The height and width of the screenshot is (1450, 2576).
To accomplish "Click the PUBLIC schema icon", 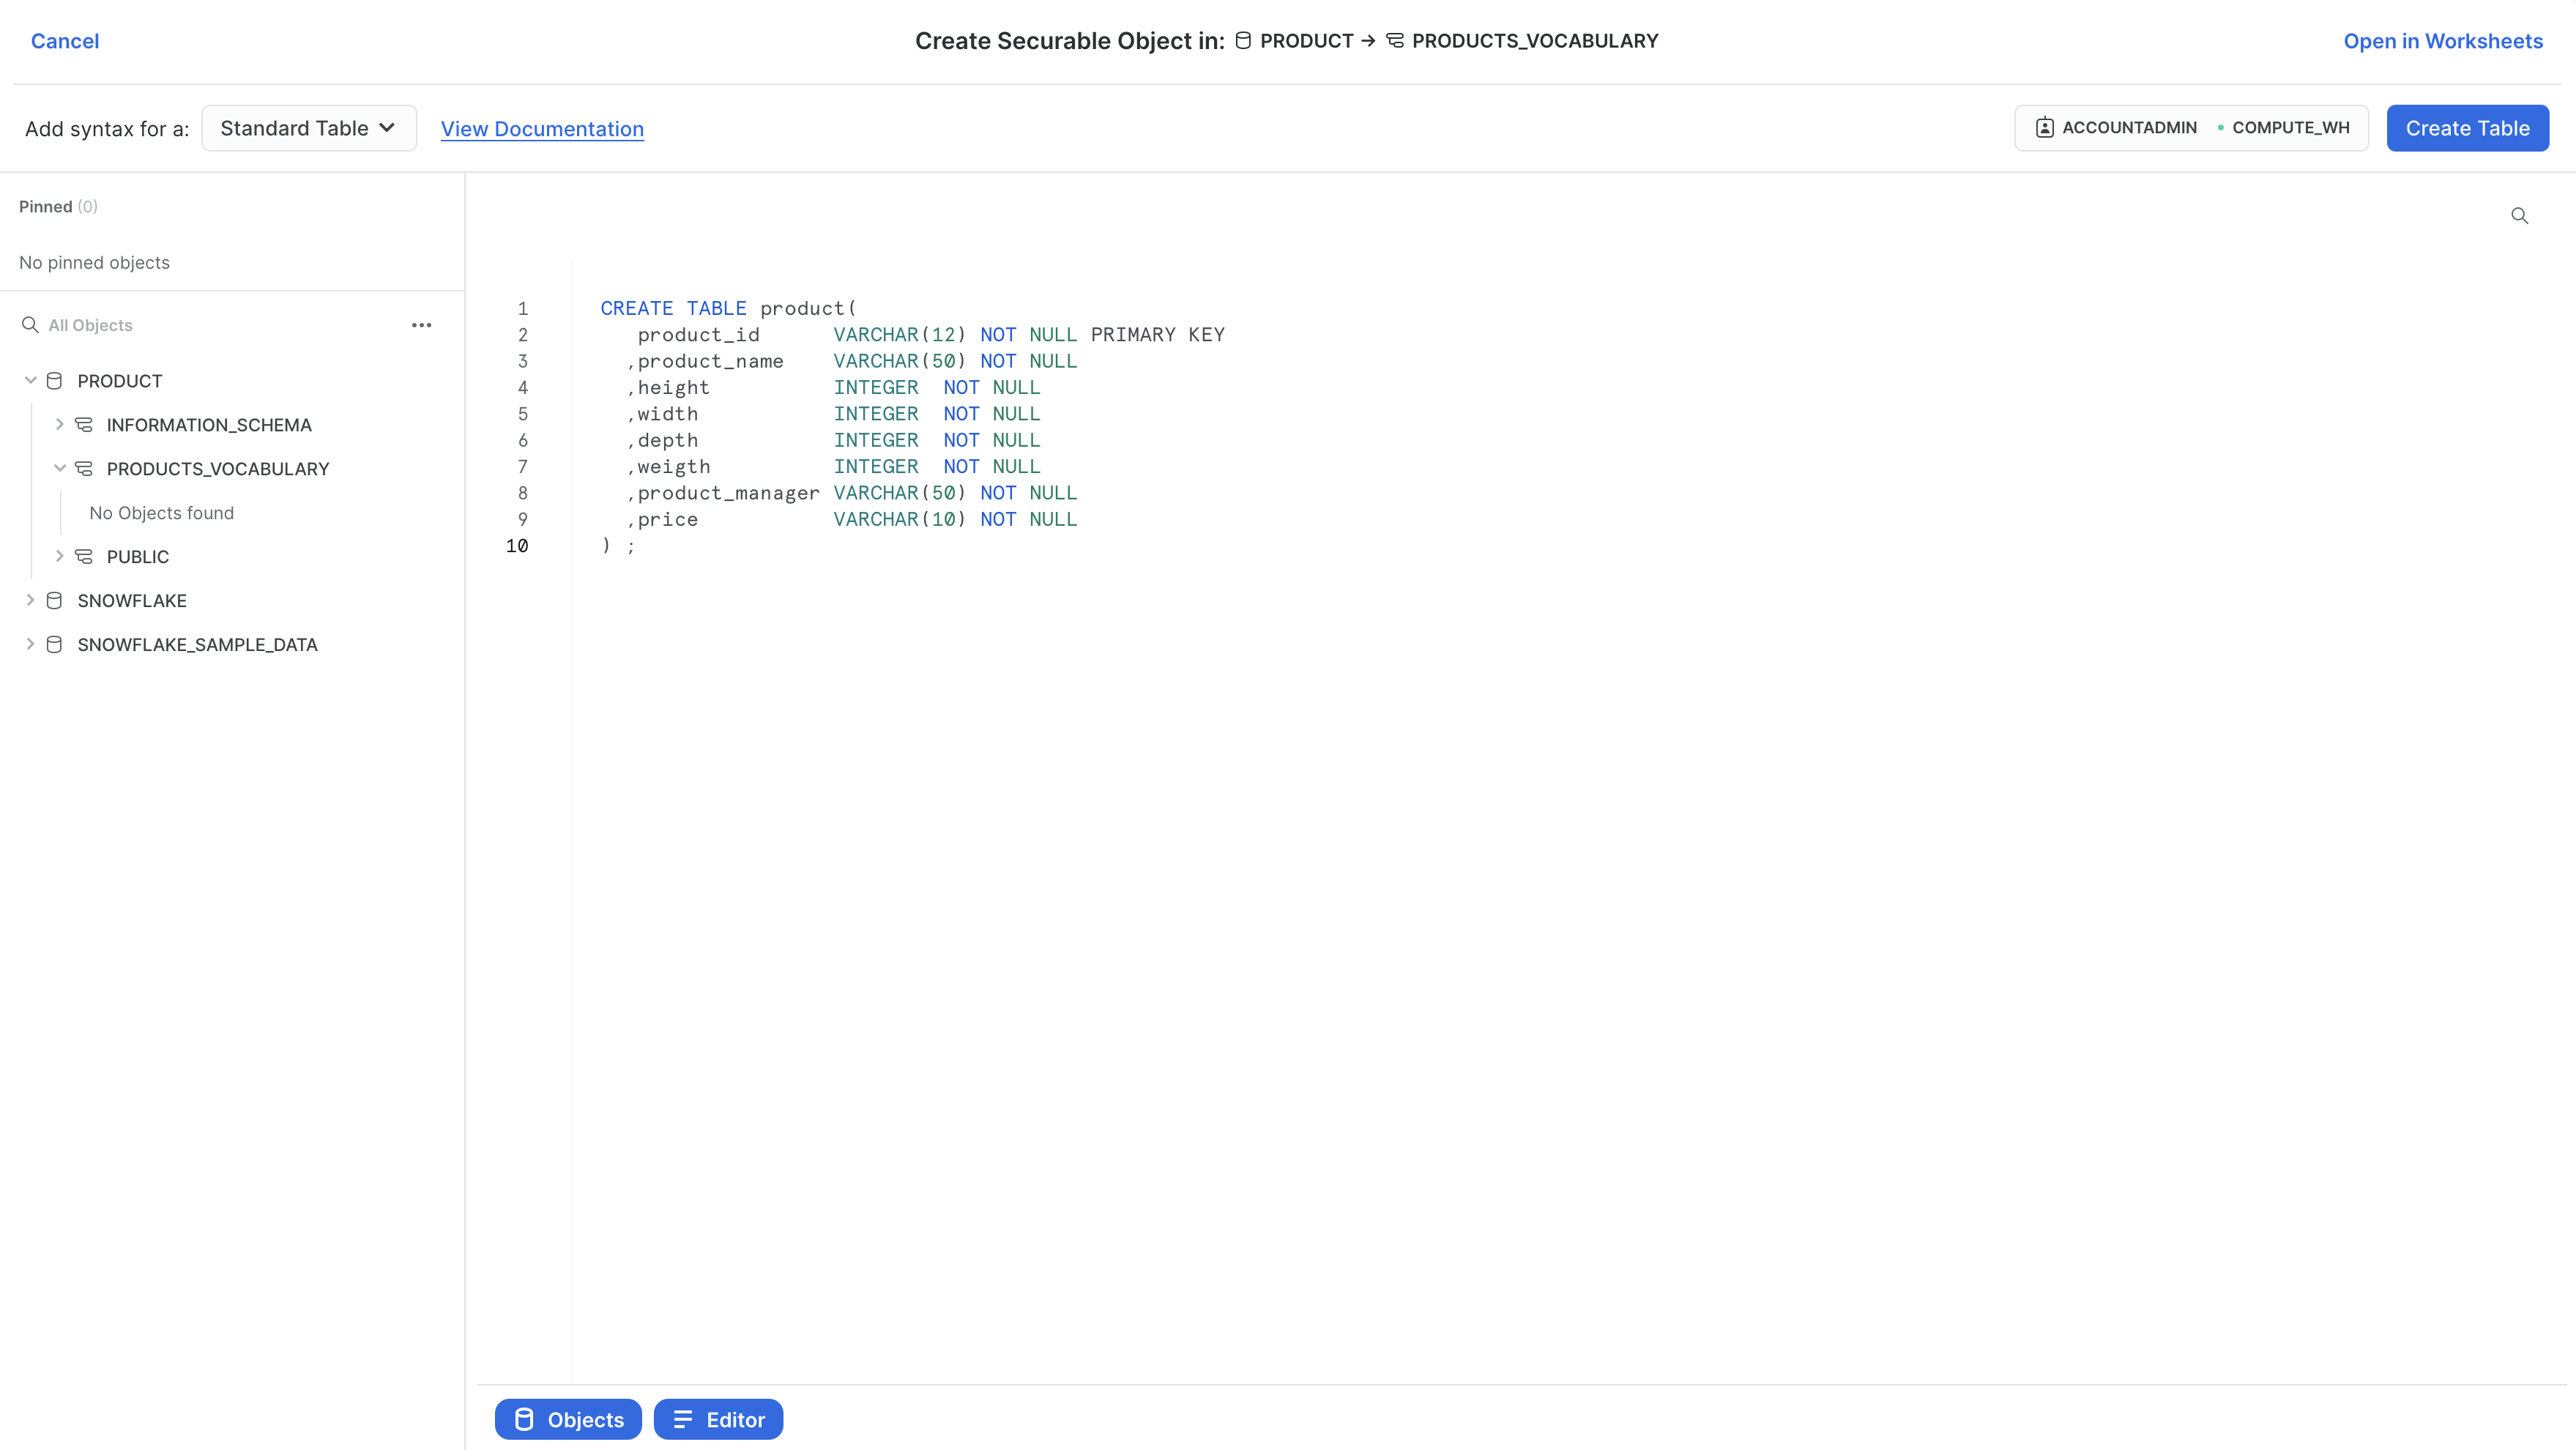I will (84, 557).
